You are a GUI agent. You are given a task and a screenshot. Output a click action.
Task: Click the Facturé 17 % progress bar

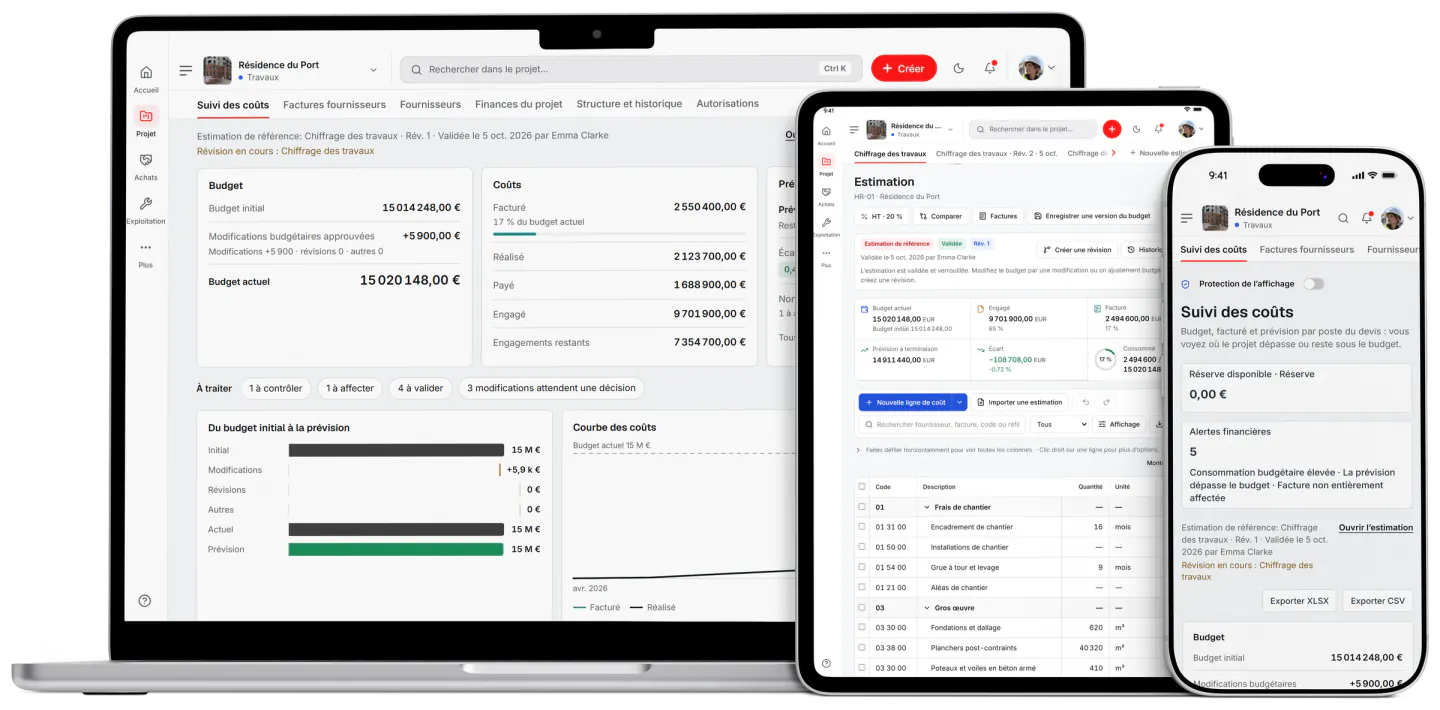pos(619,234)
